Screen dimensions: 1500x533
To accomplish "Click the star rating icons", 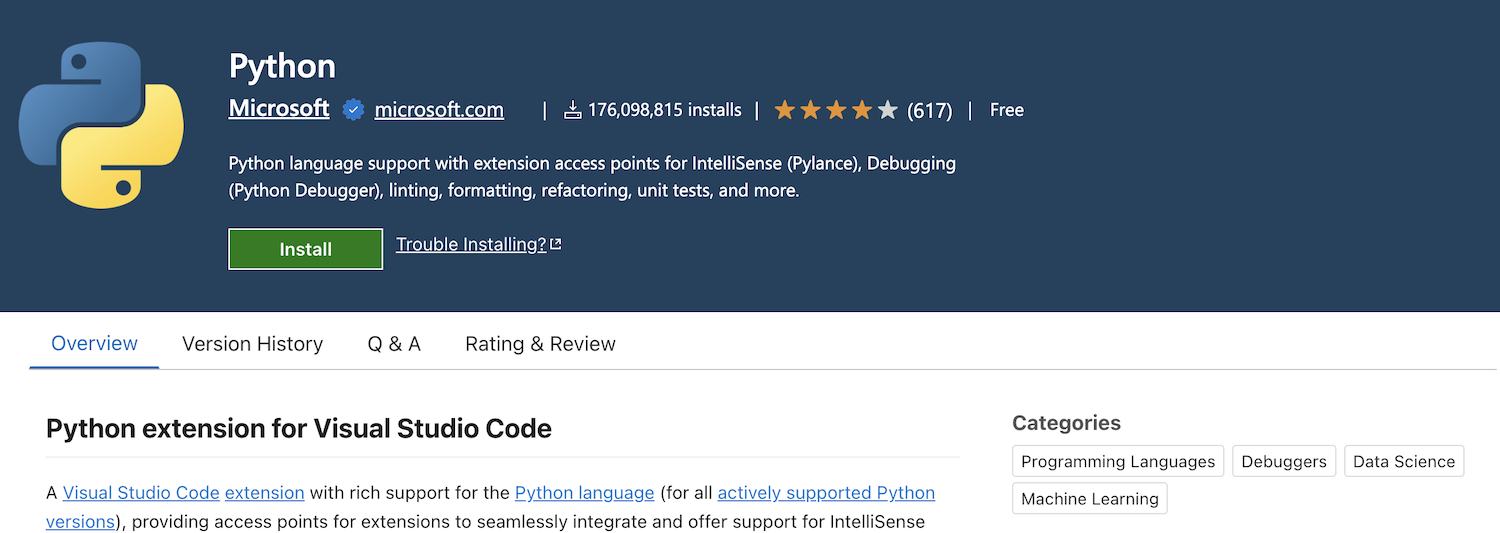I will (x=836, y=110).
